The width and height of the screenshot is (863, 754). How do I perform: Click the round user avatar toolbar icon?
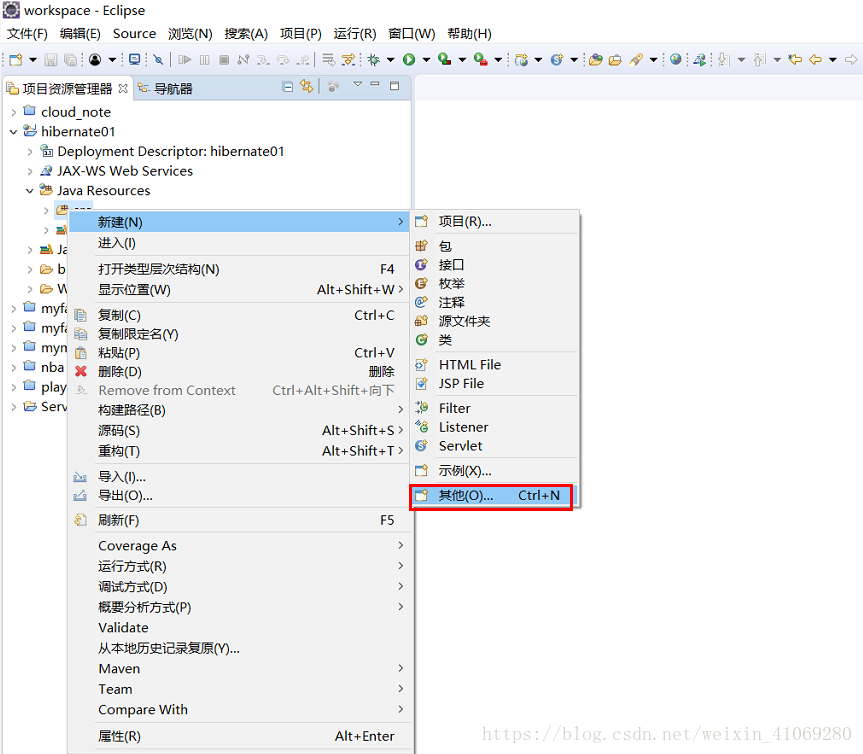[x=95, y=59]
